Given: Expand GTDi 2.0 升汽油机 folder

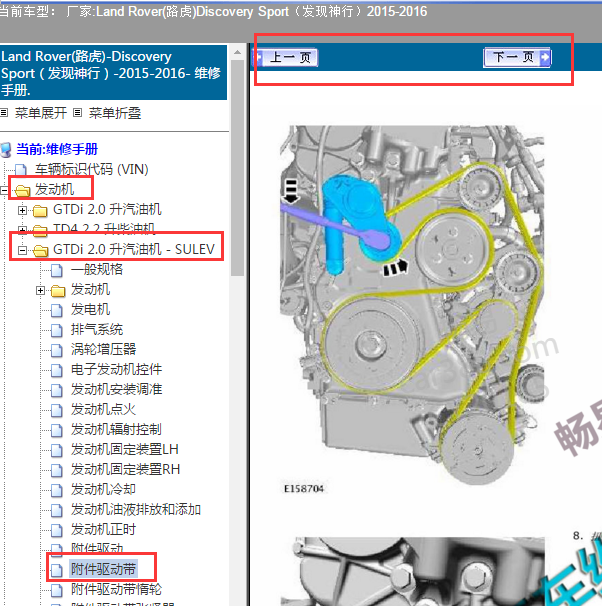Looking at the screenshot, I should 22,210.
